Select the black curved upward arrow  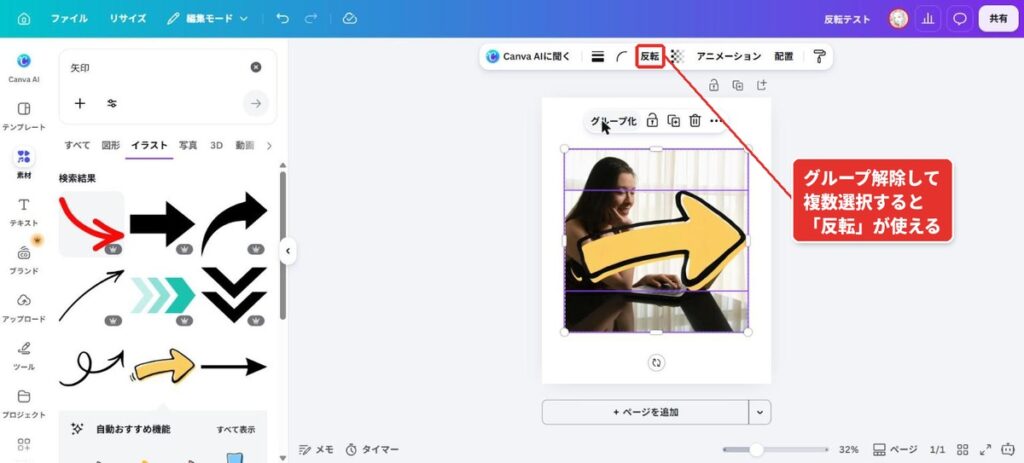click(x=234, y=224)
